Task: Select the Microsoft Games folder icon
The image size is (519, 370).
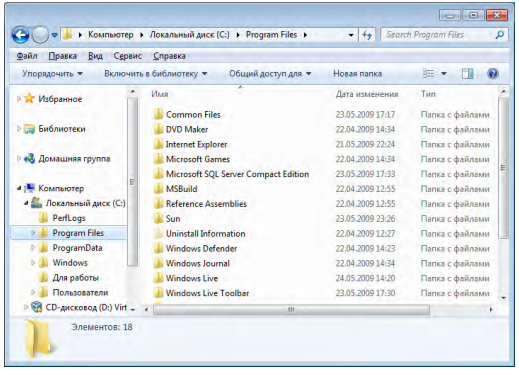Action: [158, 159]
